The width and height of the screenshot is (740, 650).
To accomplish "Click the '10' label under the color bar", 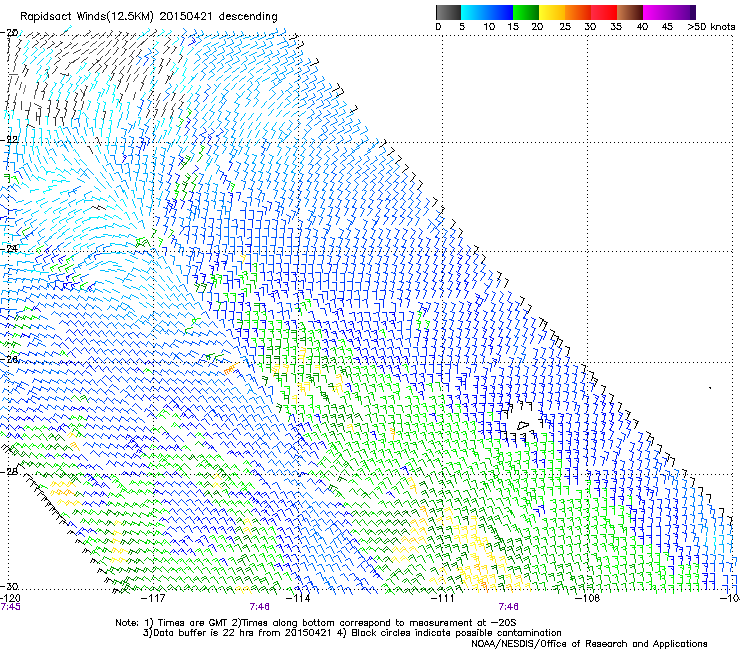I will click(489, 27).
